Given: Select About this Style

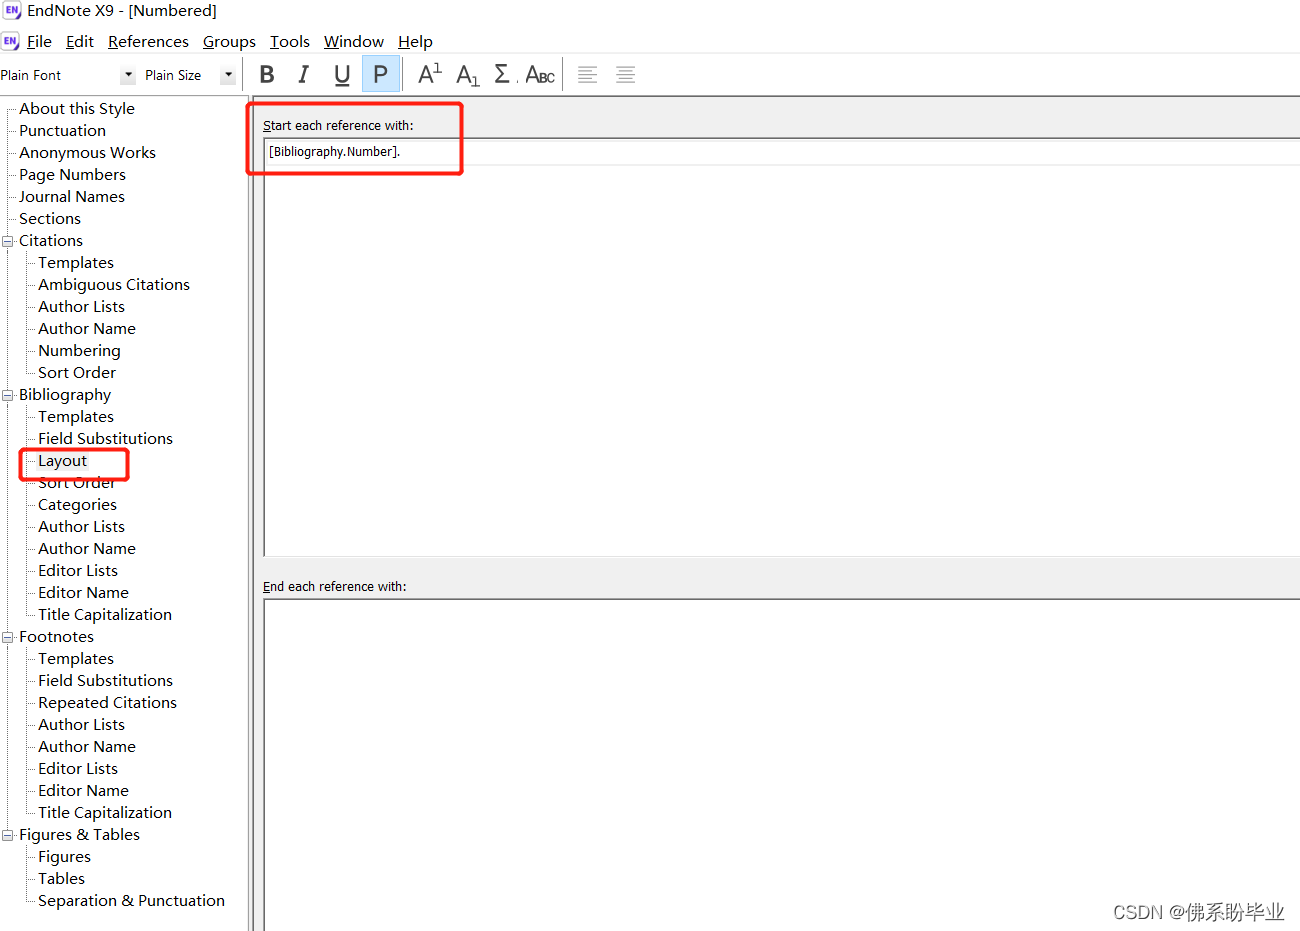Looking at the screenshot, I should click(77, 109).
